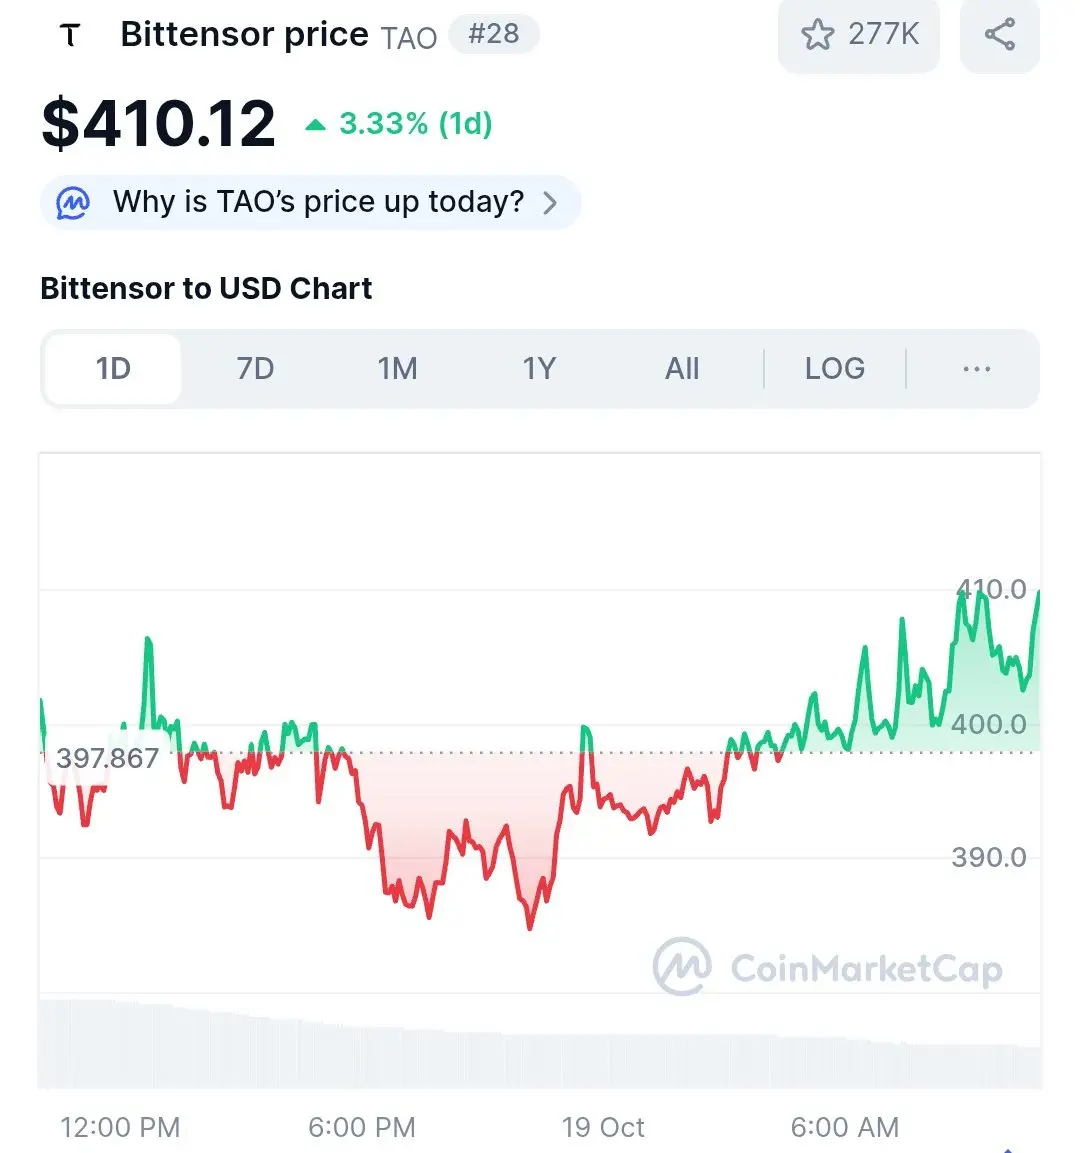Click the #28 rank badge

(x=494, y=34)
